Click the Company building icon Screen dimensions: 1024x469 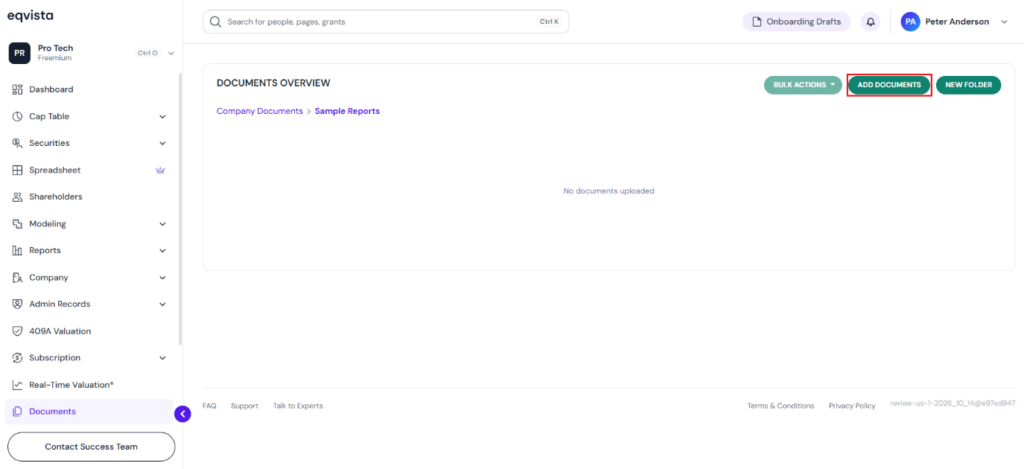point(18,278)
